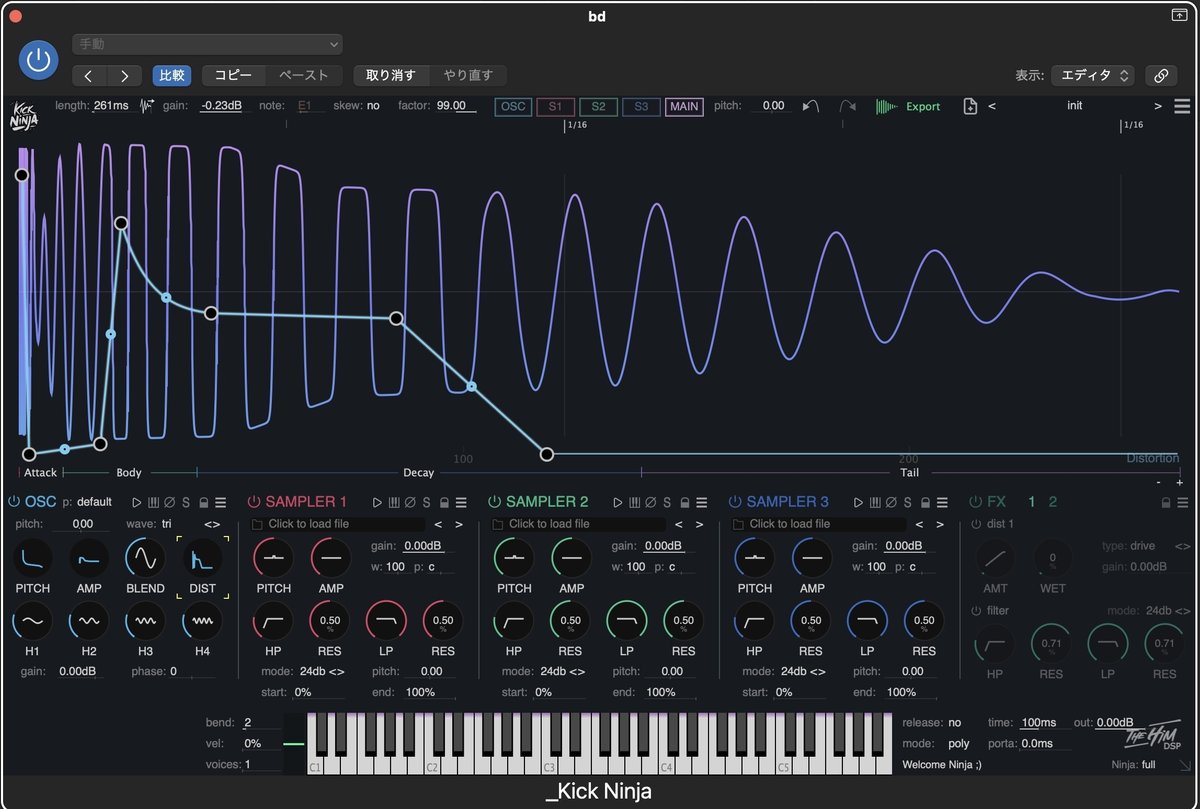Click the green Export button
Image resolution: width=1200 pixels, height=809 pixels.
click(921, 106)
